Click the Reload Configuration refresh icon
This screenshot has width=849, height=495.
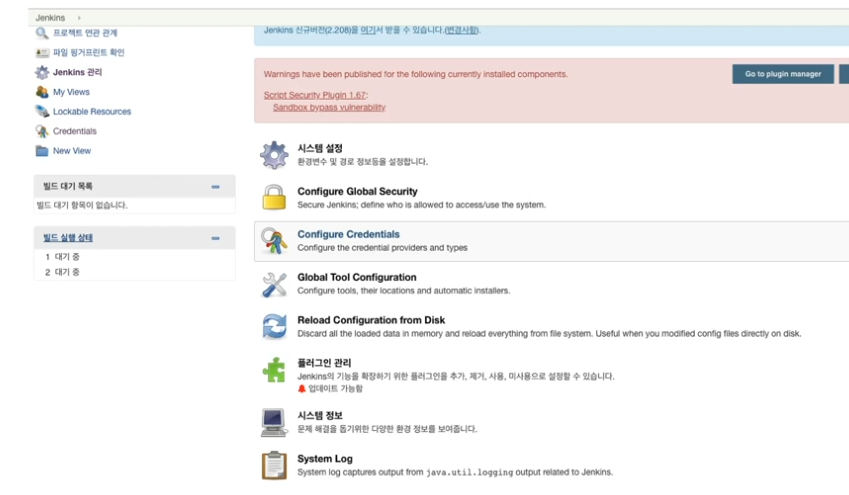pos(274,327)
